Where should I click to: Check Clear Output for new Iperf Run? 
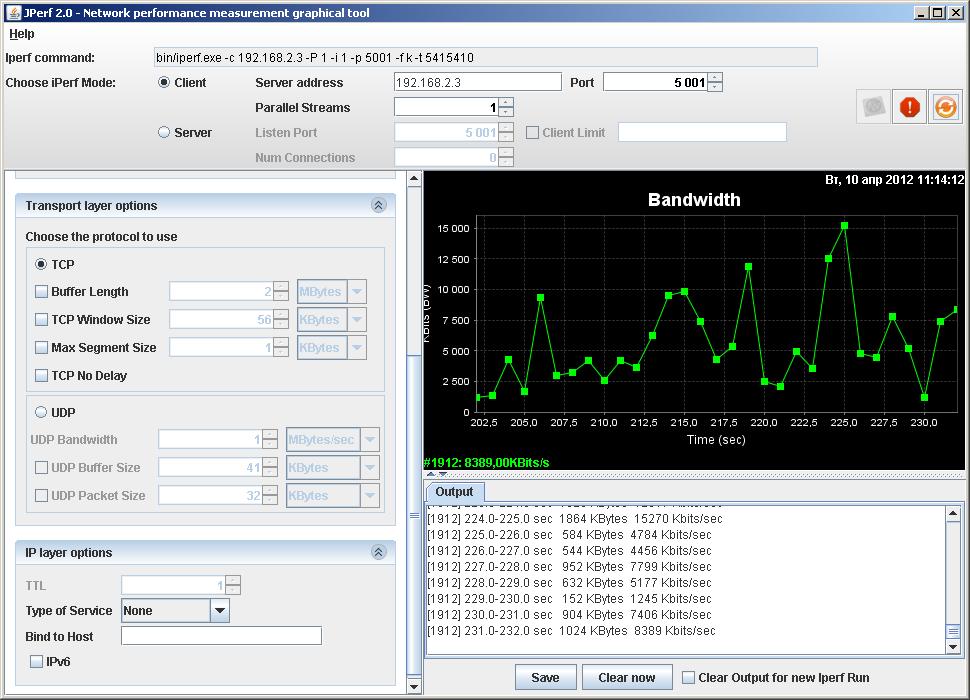[688, 678]
